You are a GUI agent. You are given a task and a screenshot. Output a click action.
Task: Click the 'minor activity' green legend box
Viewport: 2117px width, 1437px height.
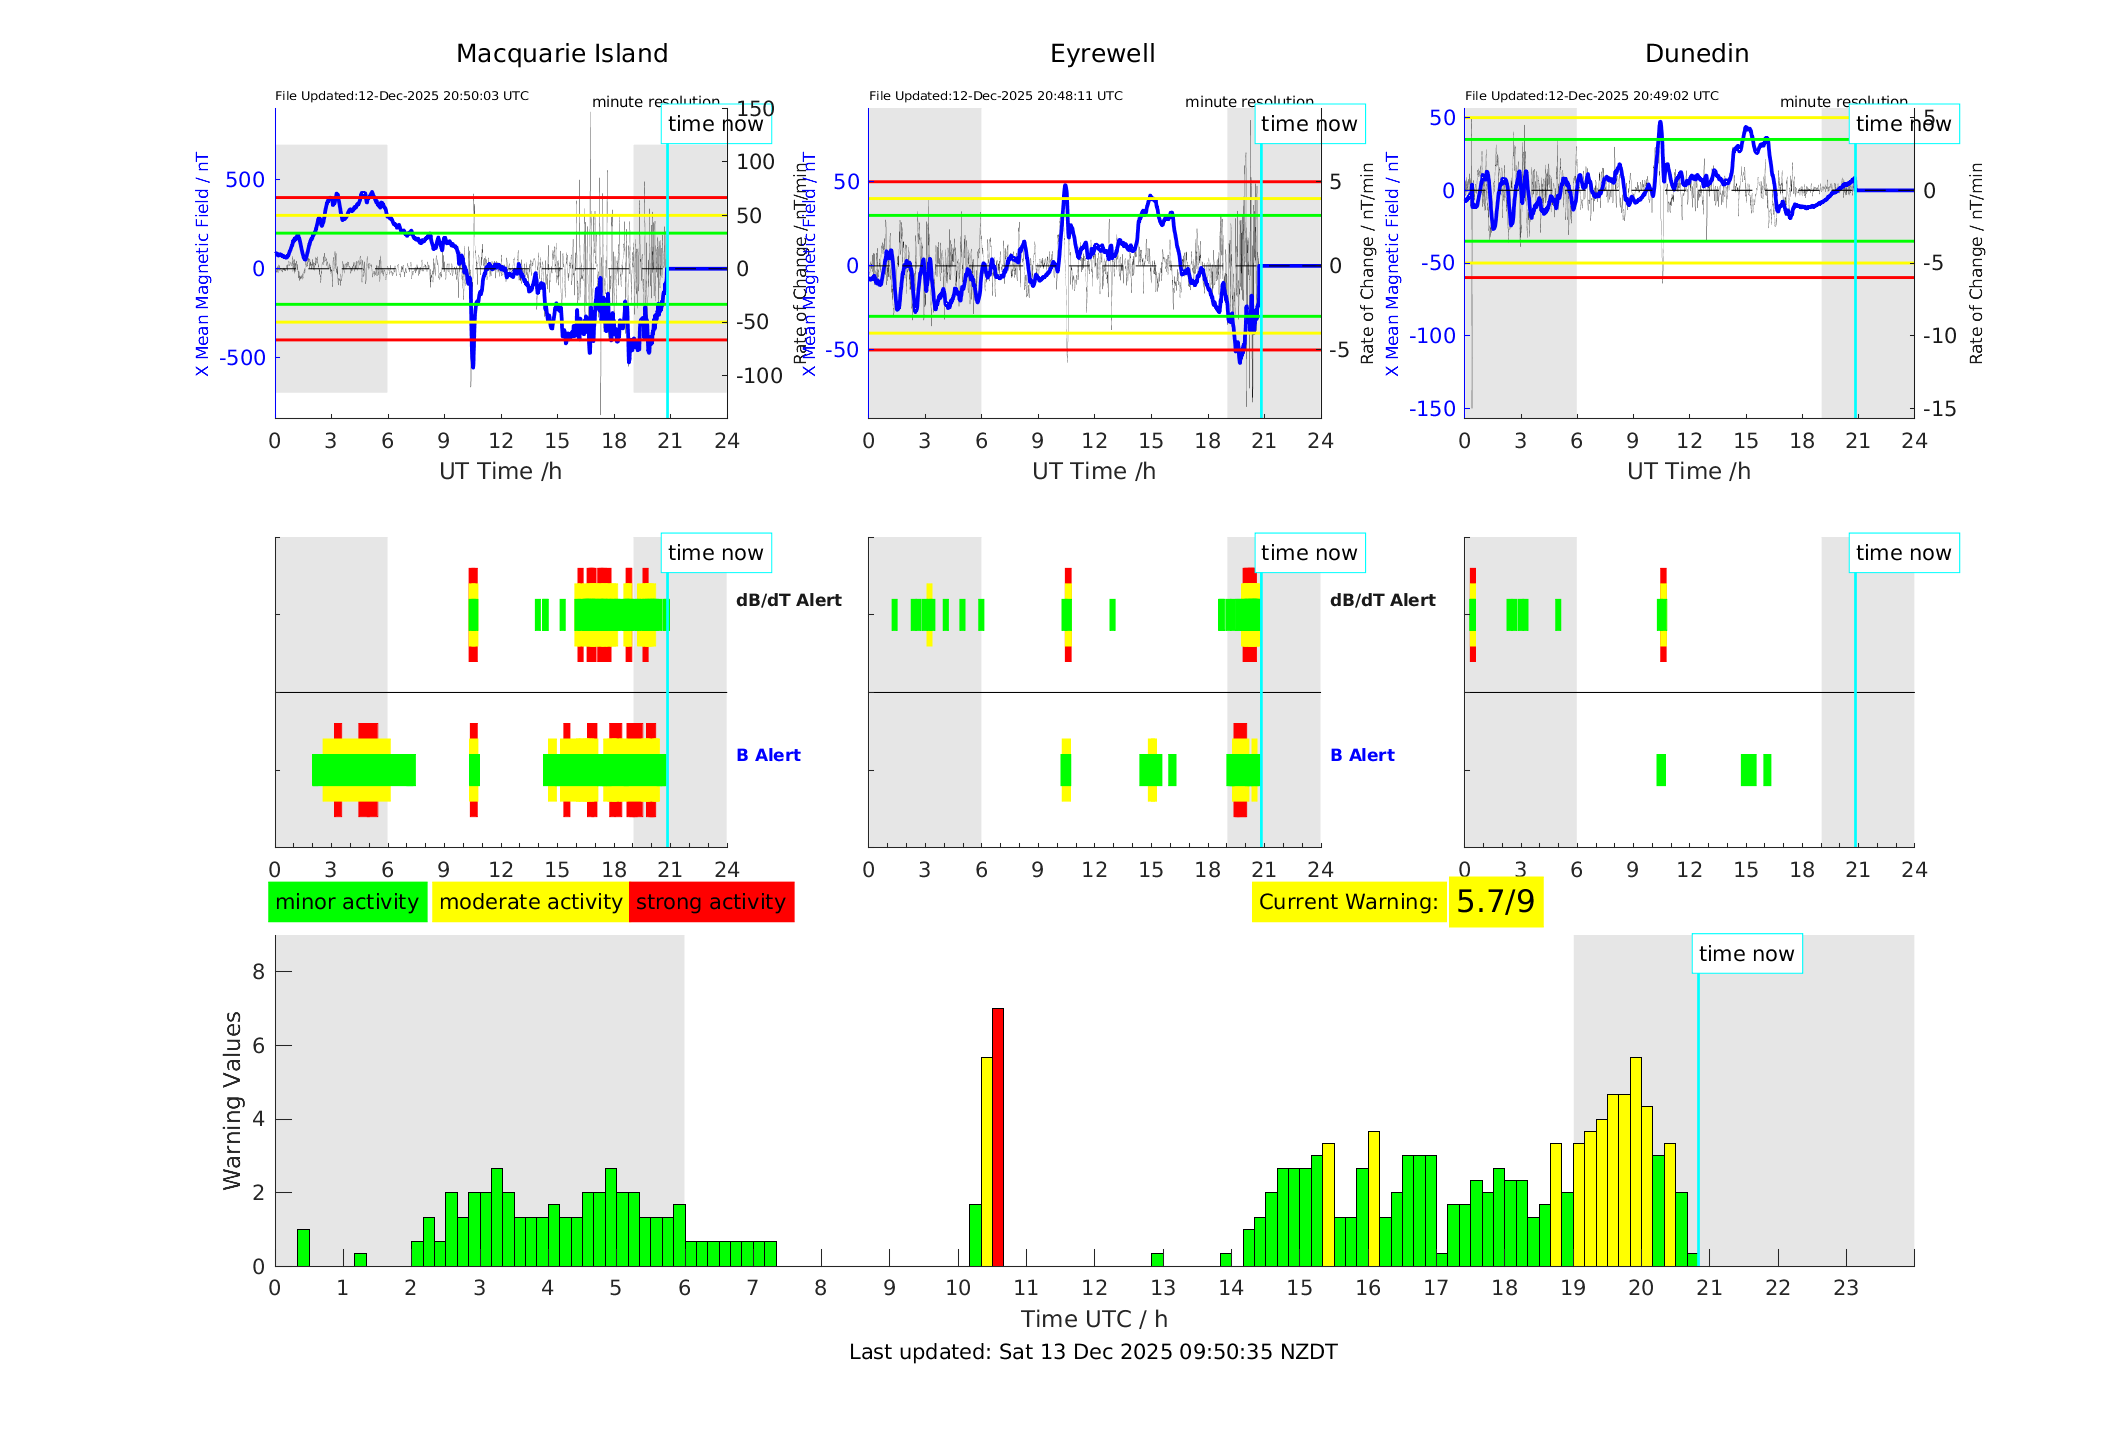pyautogui.click(x=347, y=902)
